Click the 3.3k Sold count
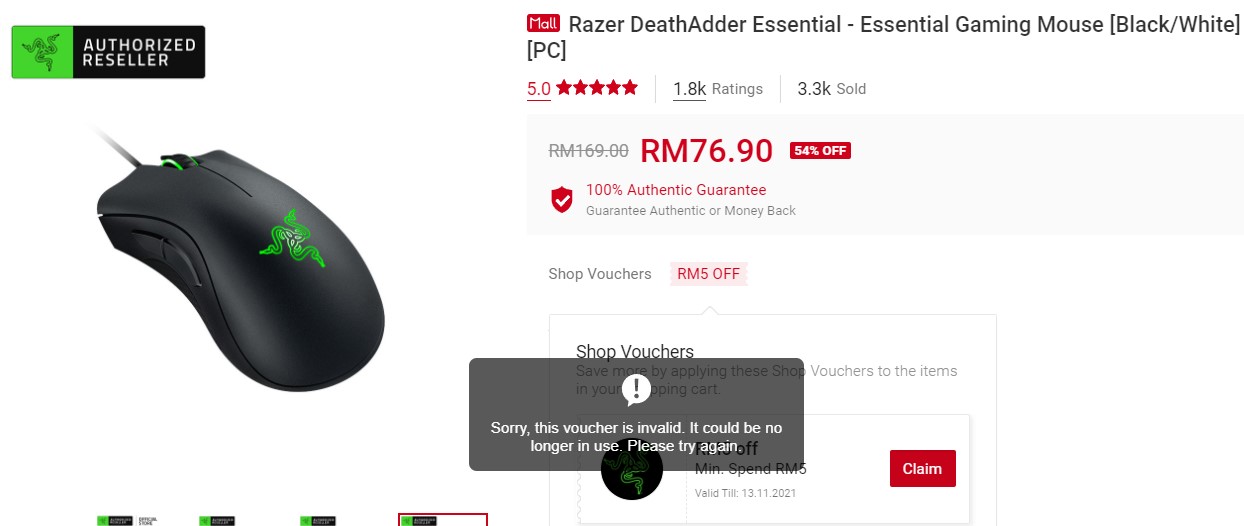 (x=831, y=89)
